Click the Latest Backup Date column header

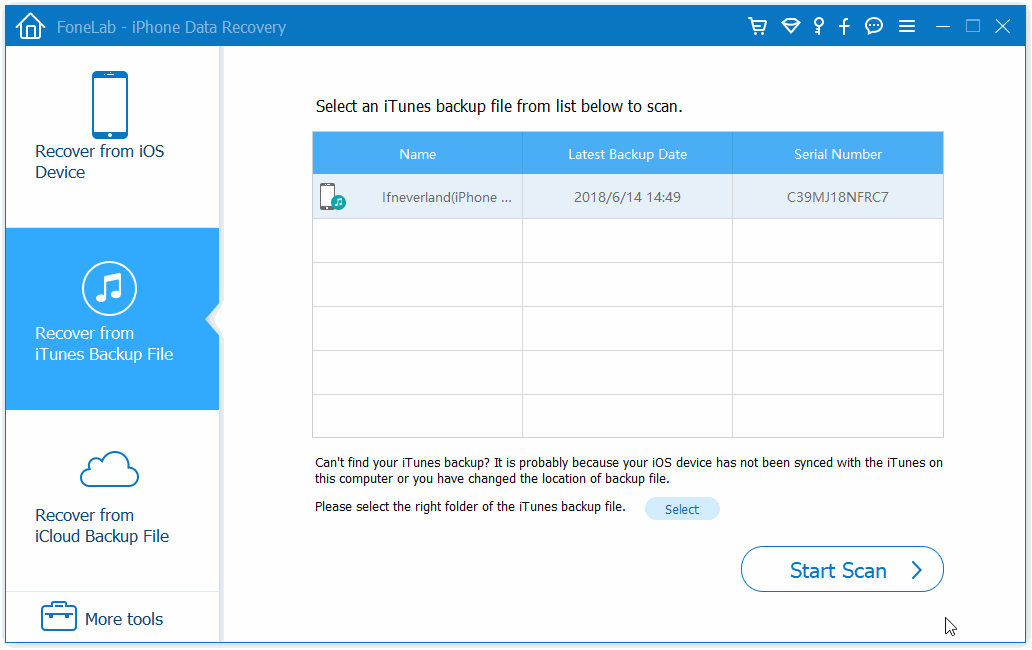pyautogui.click(x=627, y=154)
